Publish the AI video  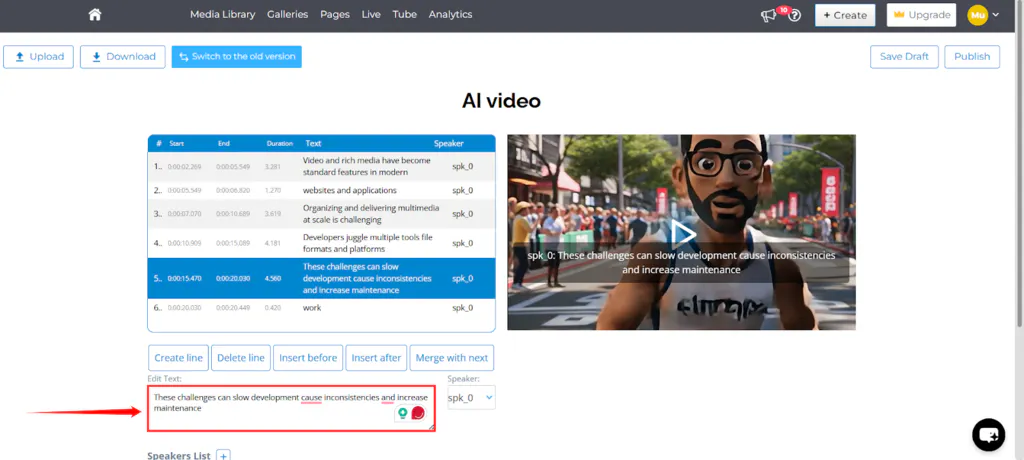(x=972, y=57)
